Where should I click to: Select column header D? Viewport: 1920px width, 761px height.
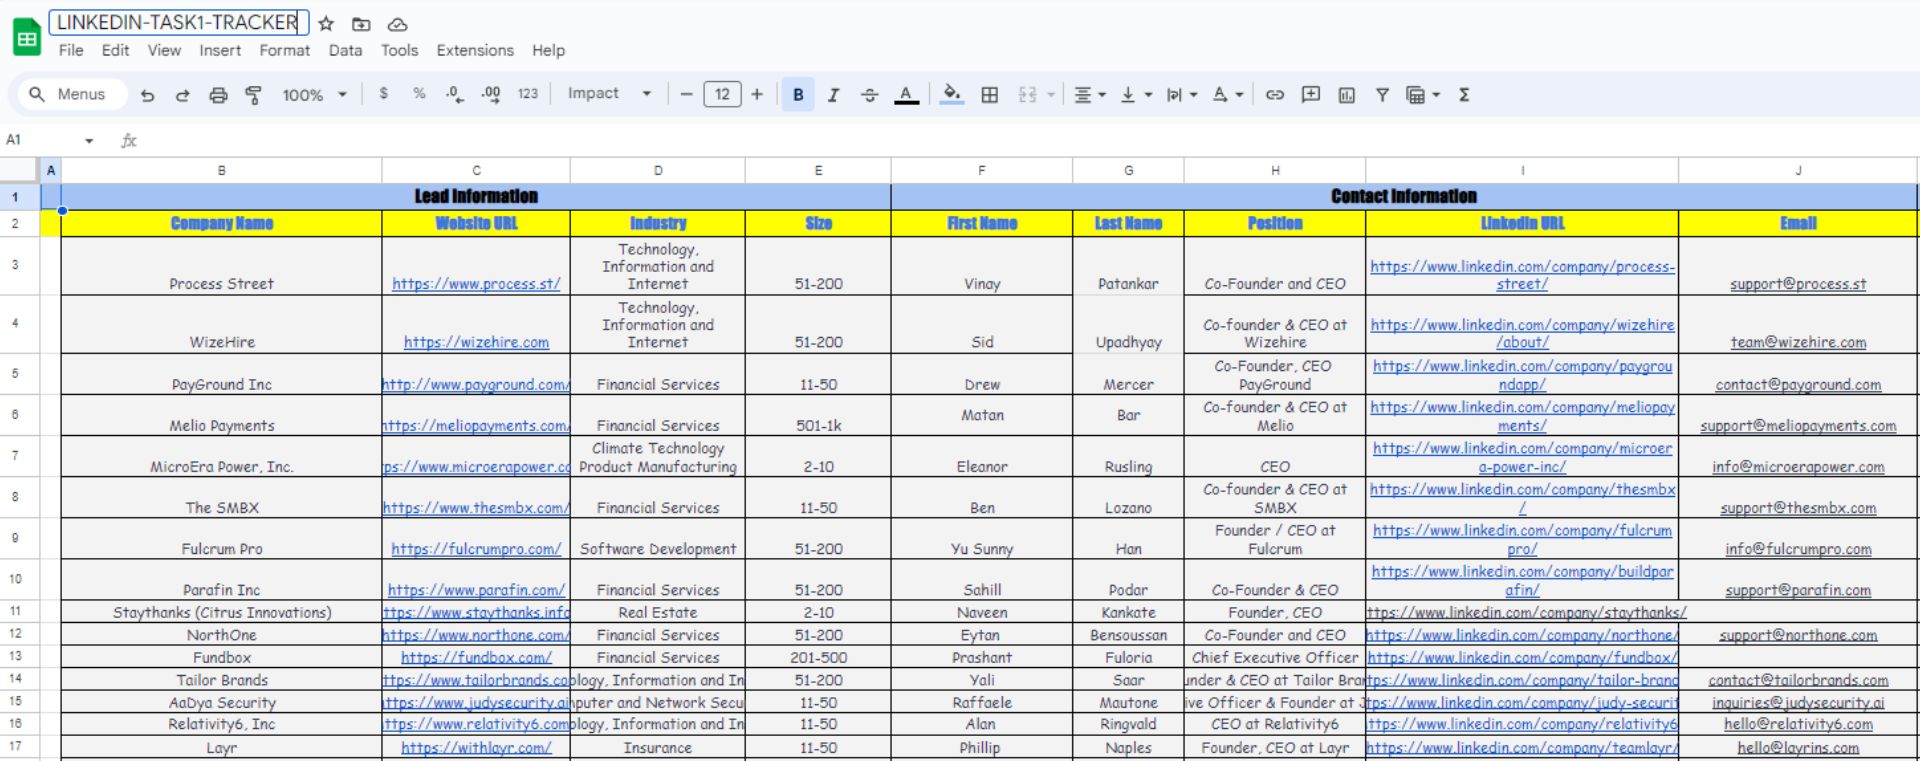[658, 170]
